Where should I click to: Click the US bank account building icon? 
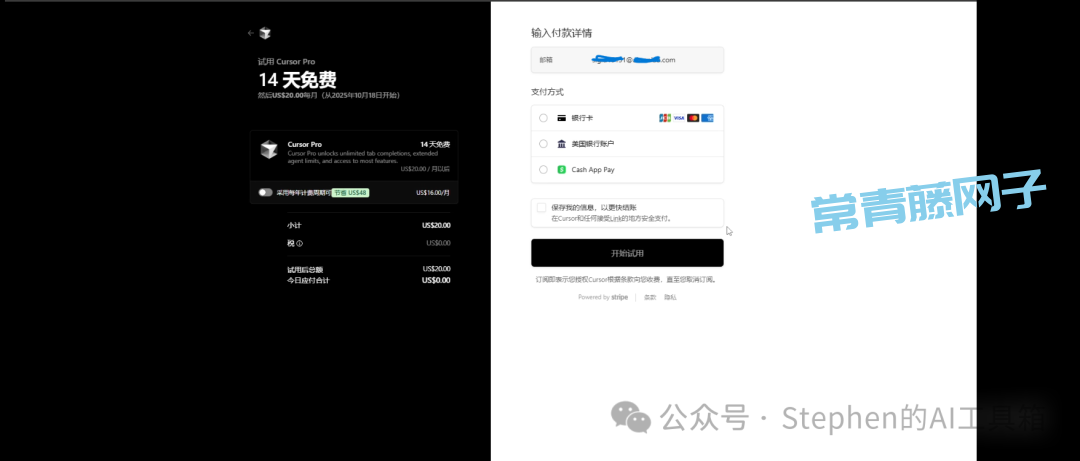(x=562, y=144)
